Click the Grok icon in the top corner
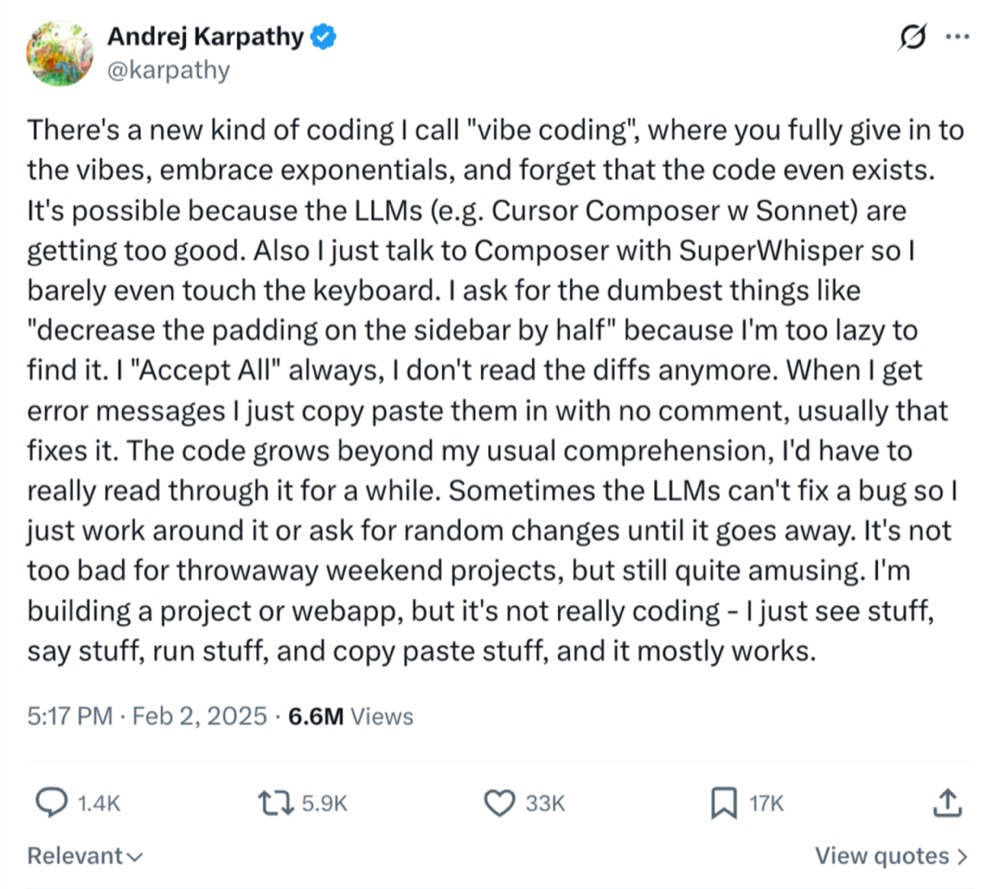The width and height of the screenshot is (1000, 889). 913,36
